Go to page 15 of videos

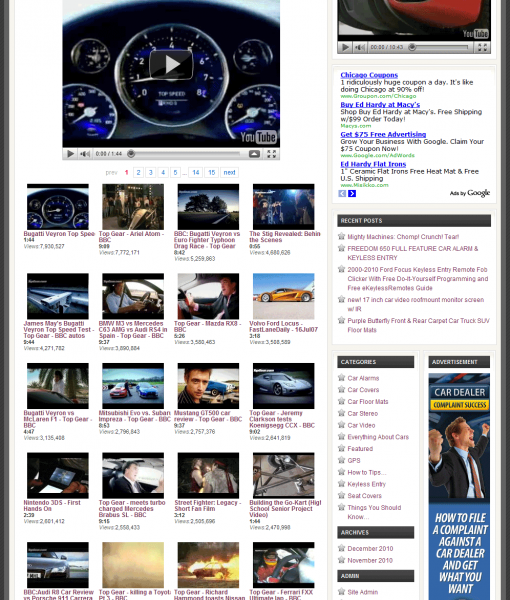coord(212,173)
